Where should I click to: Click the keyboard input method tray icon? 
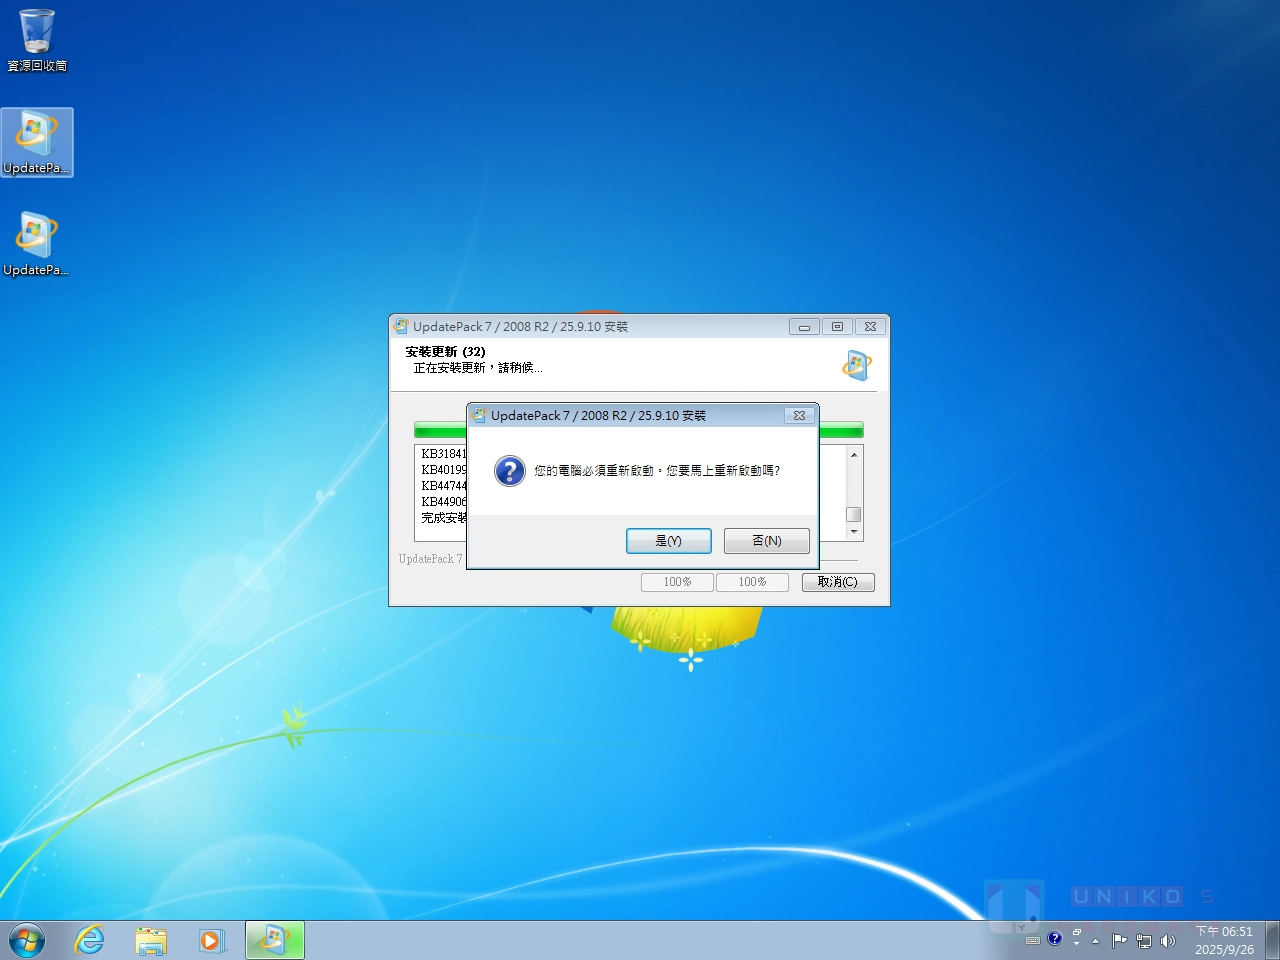pyautogui.click(x=1033, y=940)
